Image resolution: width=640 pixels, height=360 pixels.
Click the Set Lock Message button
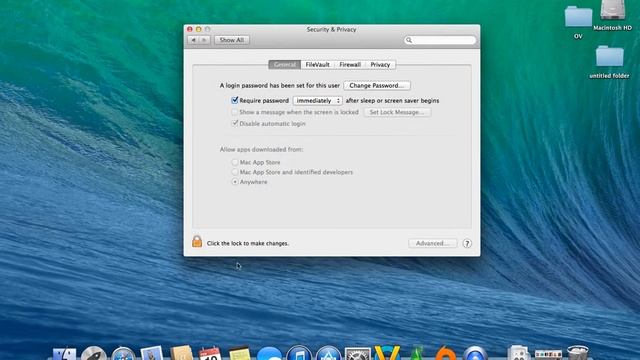pyautogui.click(x=397, y=112)
